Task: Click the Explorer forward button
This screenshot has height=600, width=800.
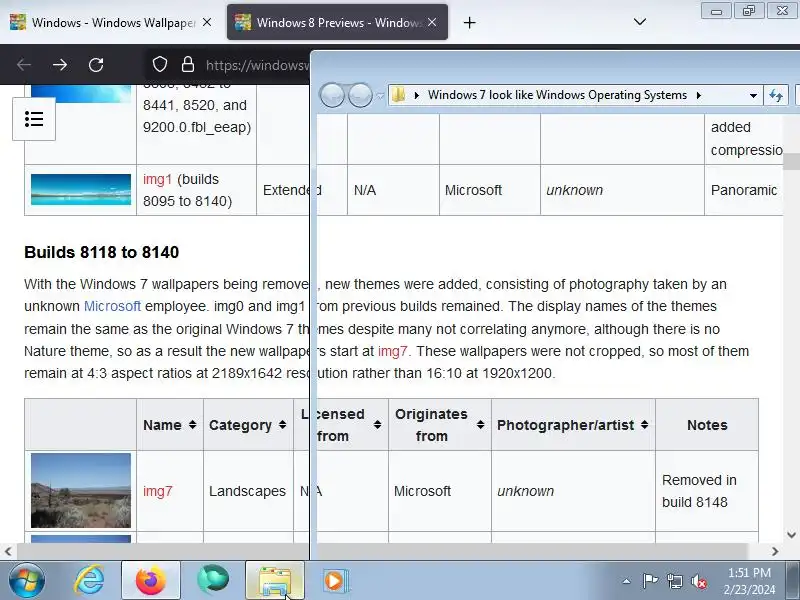Action: (x=360, y=95)
